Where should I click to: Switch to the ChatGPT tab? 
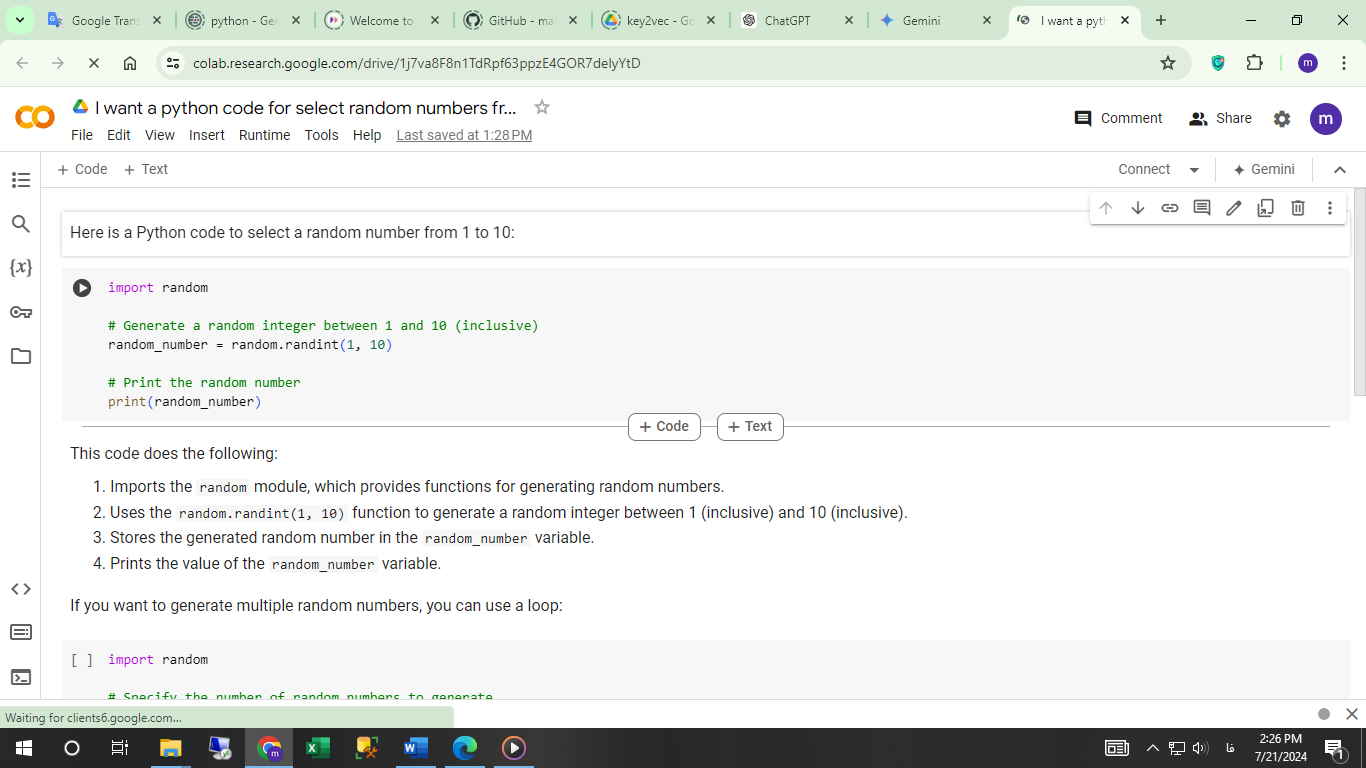798,20
